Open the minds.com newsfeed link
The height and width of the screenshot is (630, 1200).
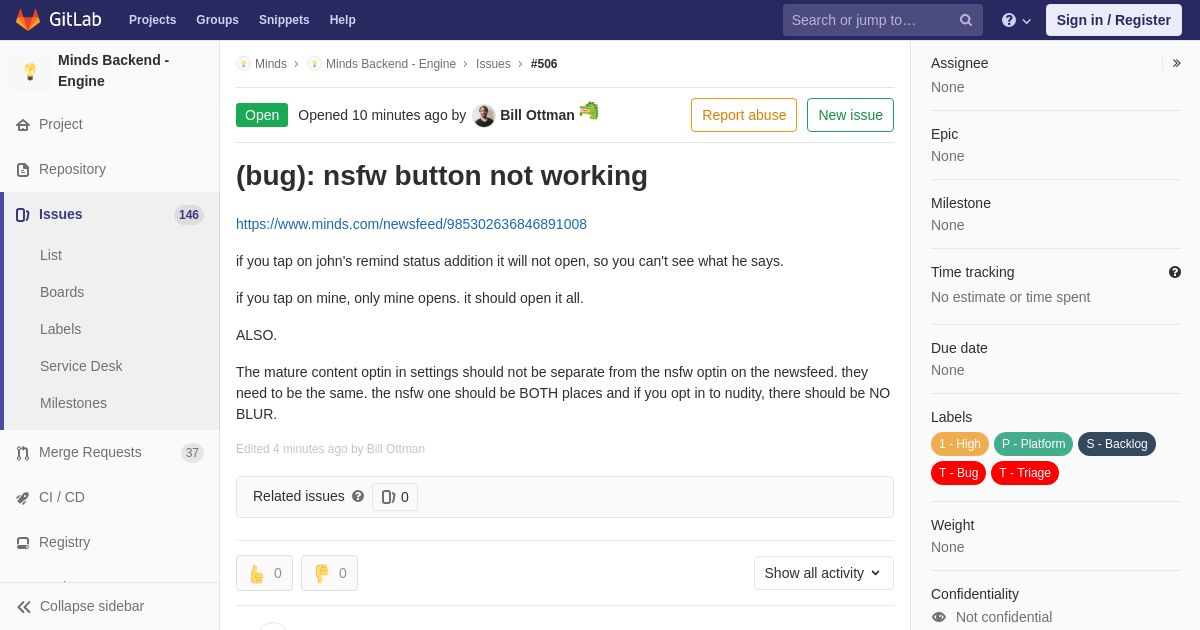[411, 224]
